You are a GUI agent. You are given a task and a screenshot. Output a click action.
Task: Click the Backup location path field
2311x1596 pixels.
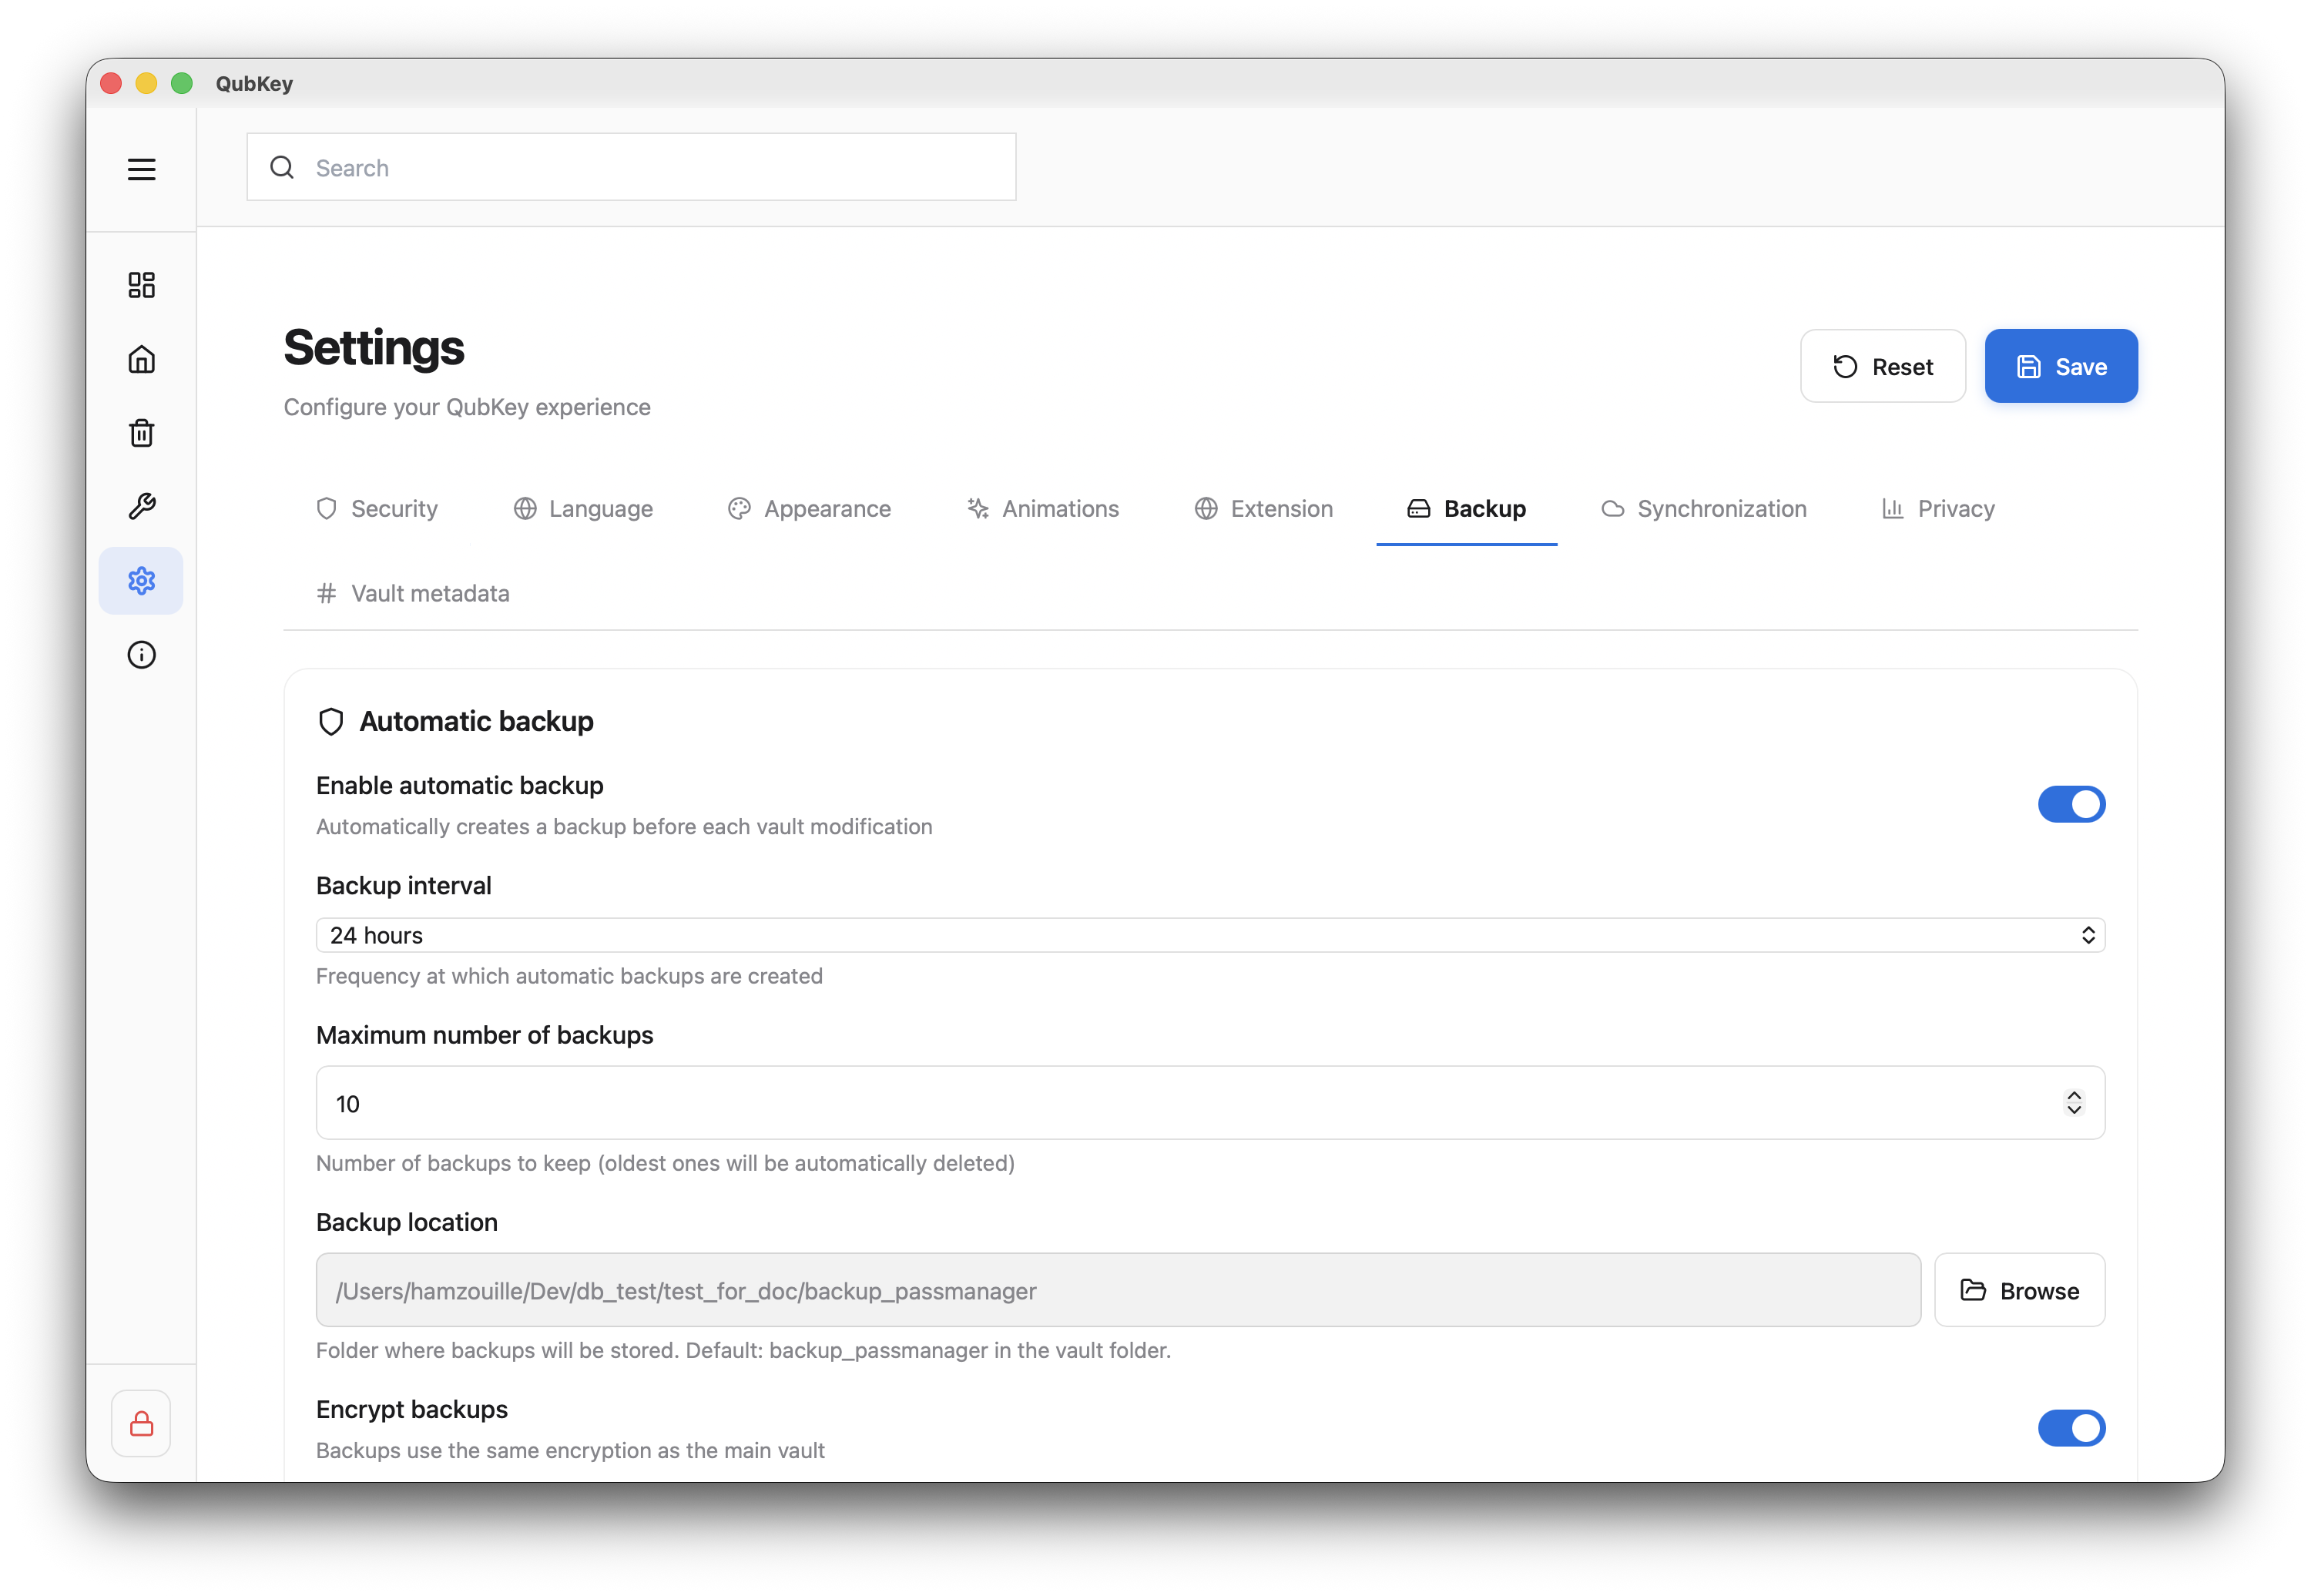point(1118,1290)
